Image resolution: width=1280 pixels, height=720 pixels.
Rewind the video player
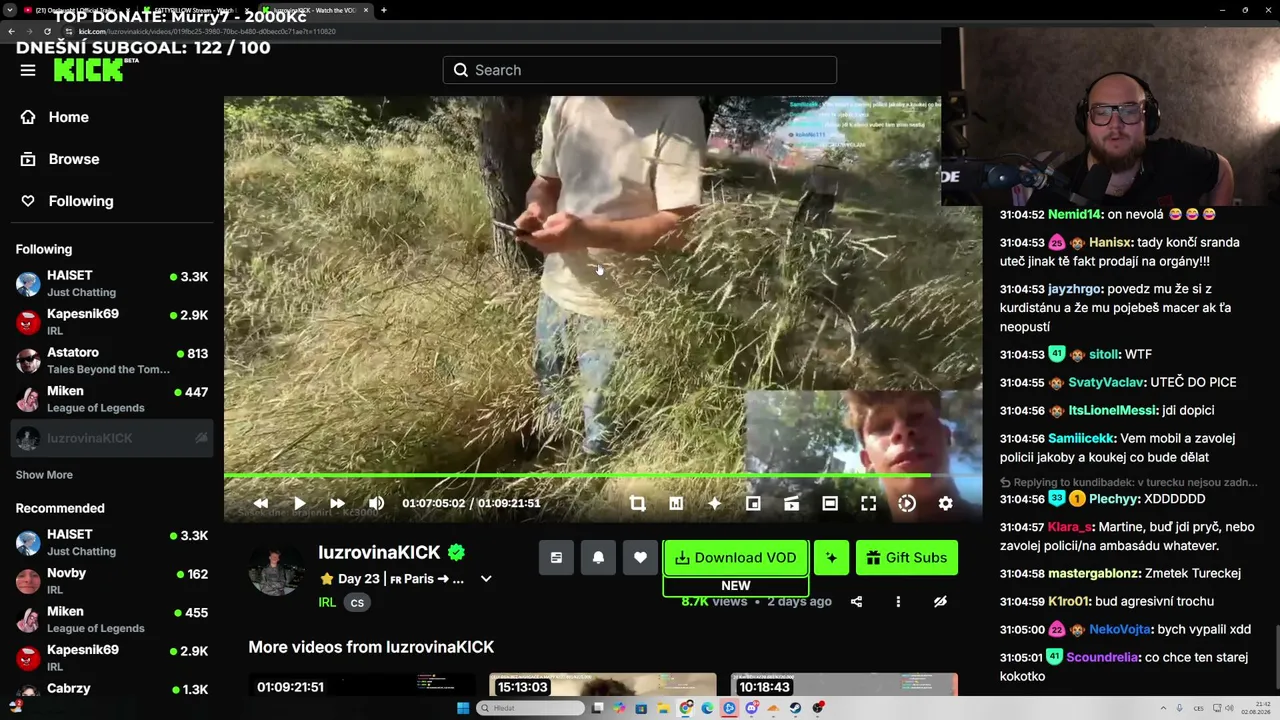click(x=261, y=504)
